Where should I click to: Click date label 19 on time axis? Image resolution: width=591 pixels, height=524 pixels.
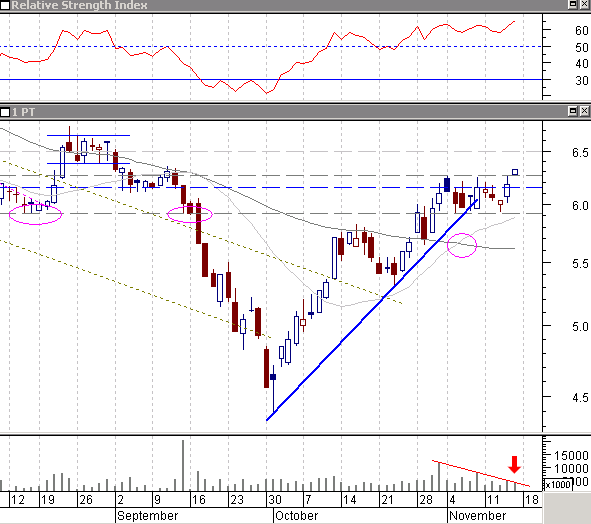point(48,500)
